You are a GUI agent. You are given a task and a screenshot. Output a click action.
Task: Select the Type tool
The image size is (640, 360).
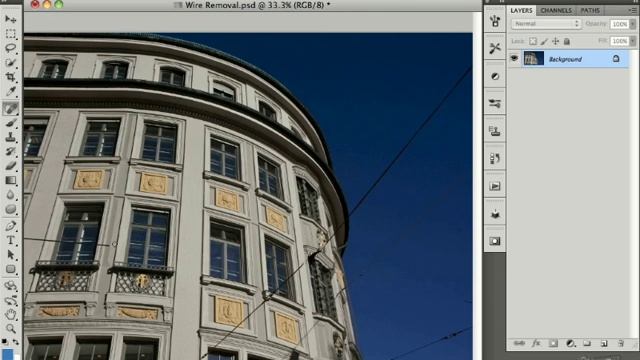coord(11,240)
